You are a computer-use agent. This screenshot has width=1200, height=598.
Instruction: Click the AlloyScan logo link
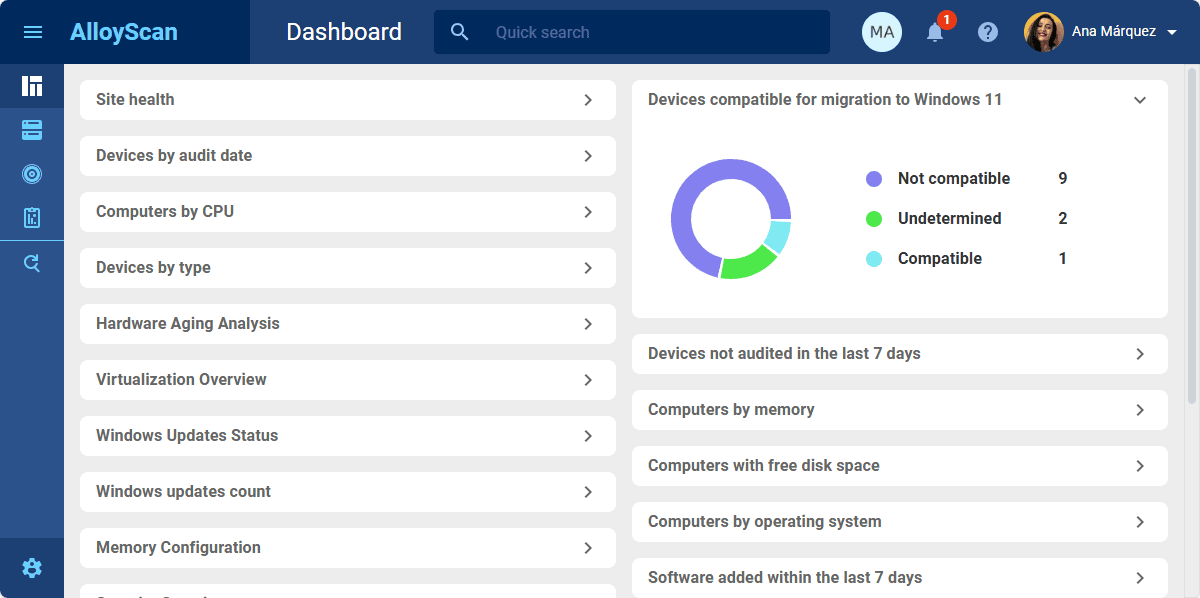[x=124, y=32]
